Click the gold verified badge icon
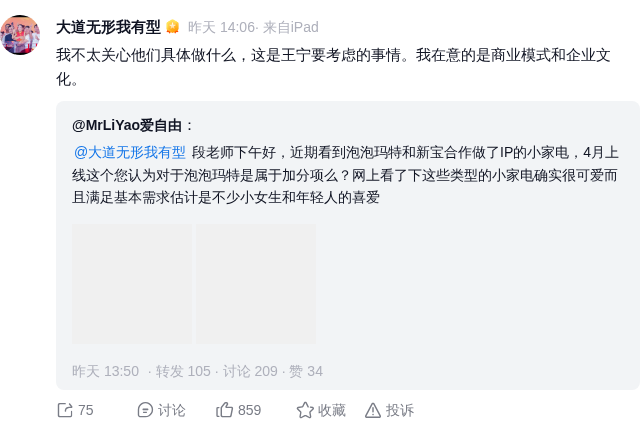 [x=173, y=27]
